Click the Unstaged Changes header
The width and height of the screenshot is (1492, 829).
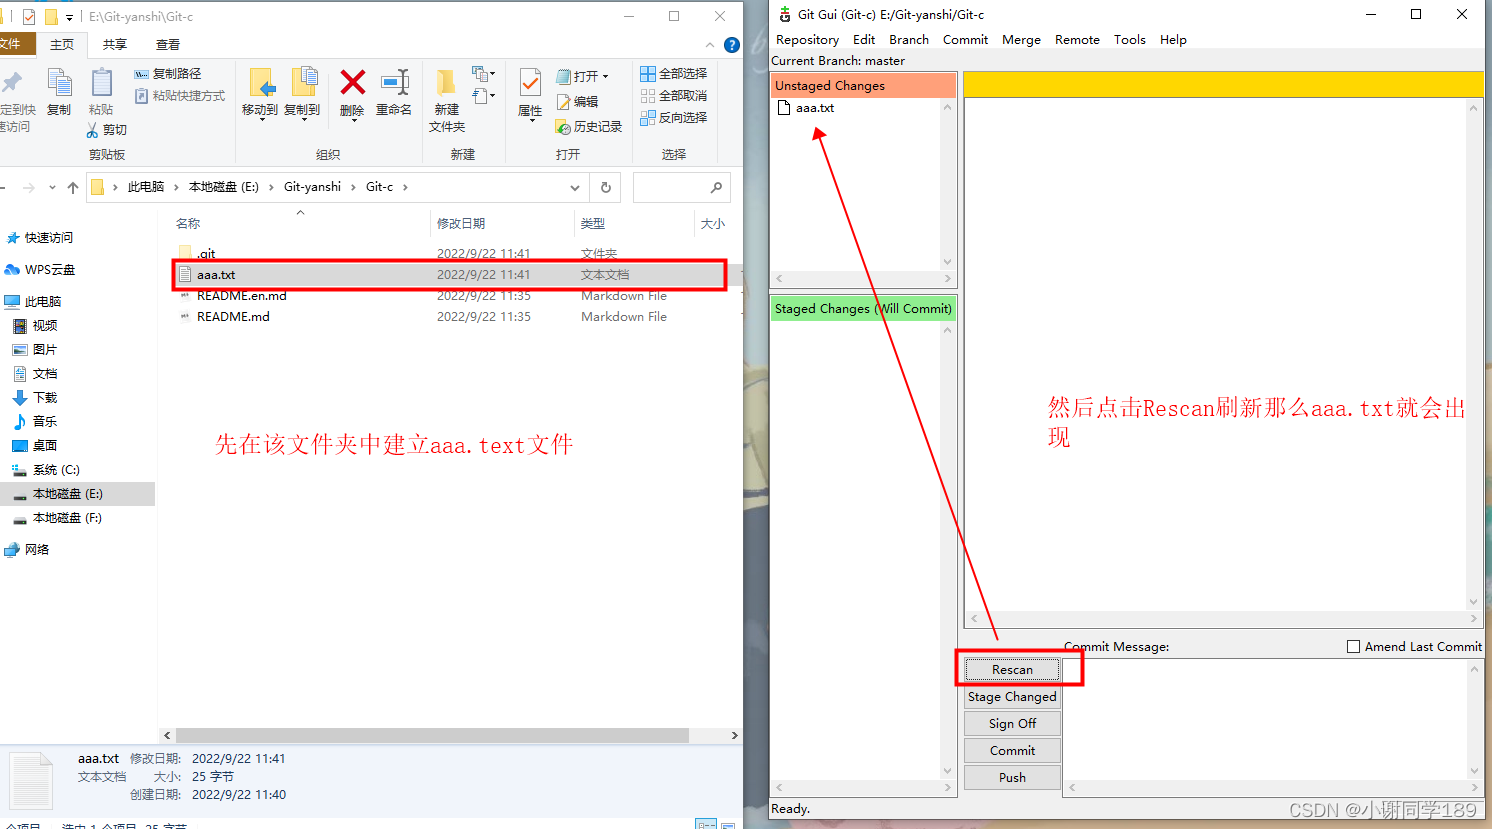coord(863,86)
